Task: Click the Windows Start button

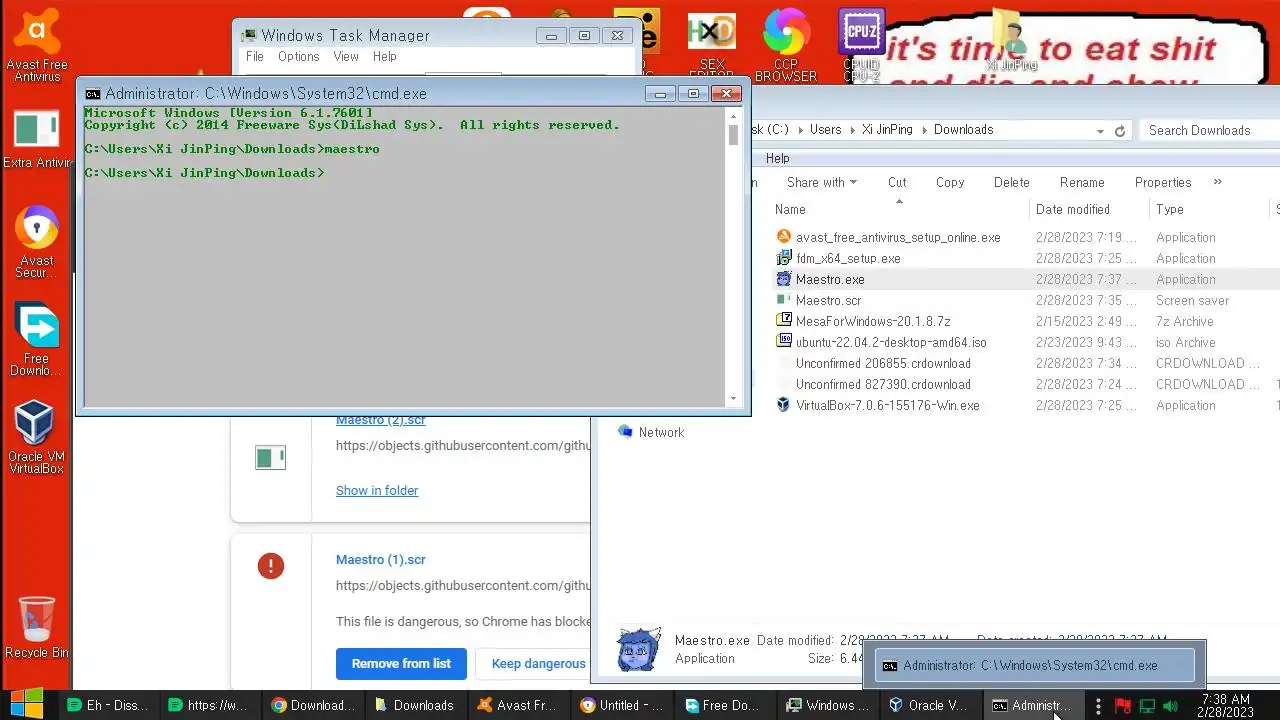Action: [x=27, y=704]
